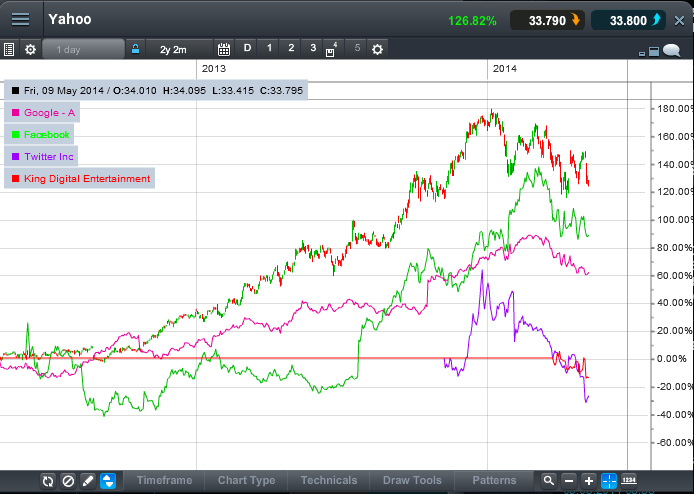The width and height of the screenshot is (694, 494).
Task: Toggle the 1234 price scale icon
Action: [629, 480]
